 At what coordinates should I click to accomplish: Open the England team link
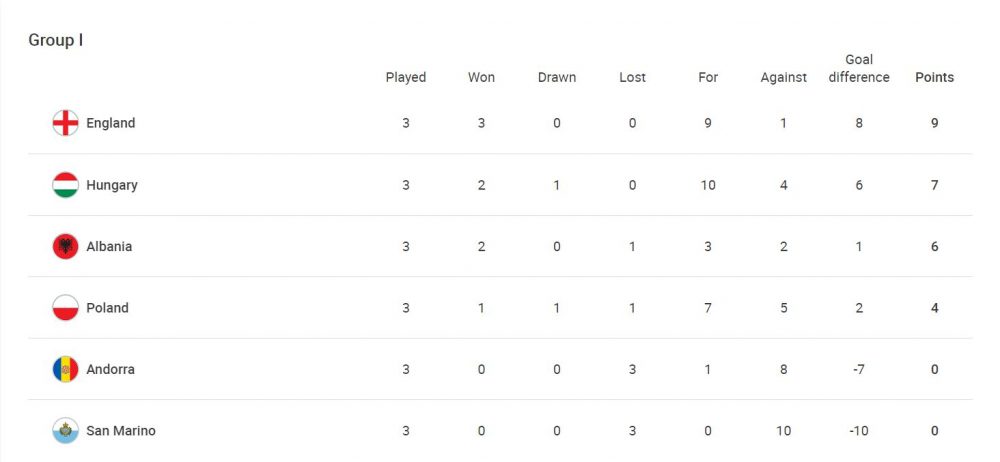110,123
